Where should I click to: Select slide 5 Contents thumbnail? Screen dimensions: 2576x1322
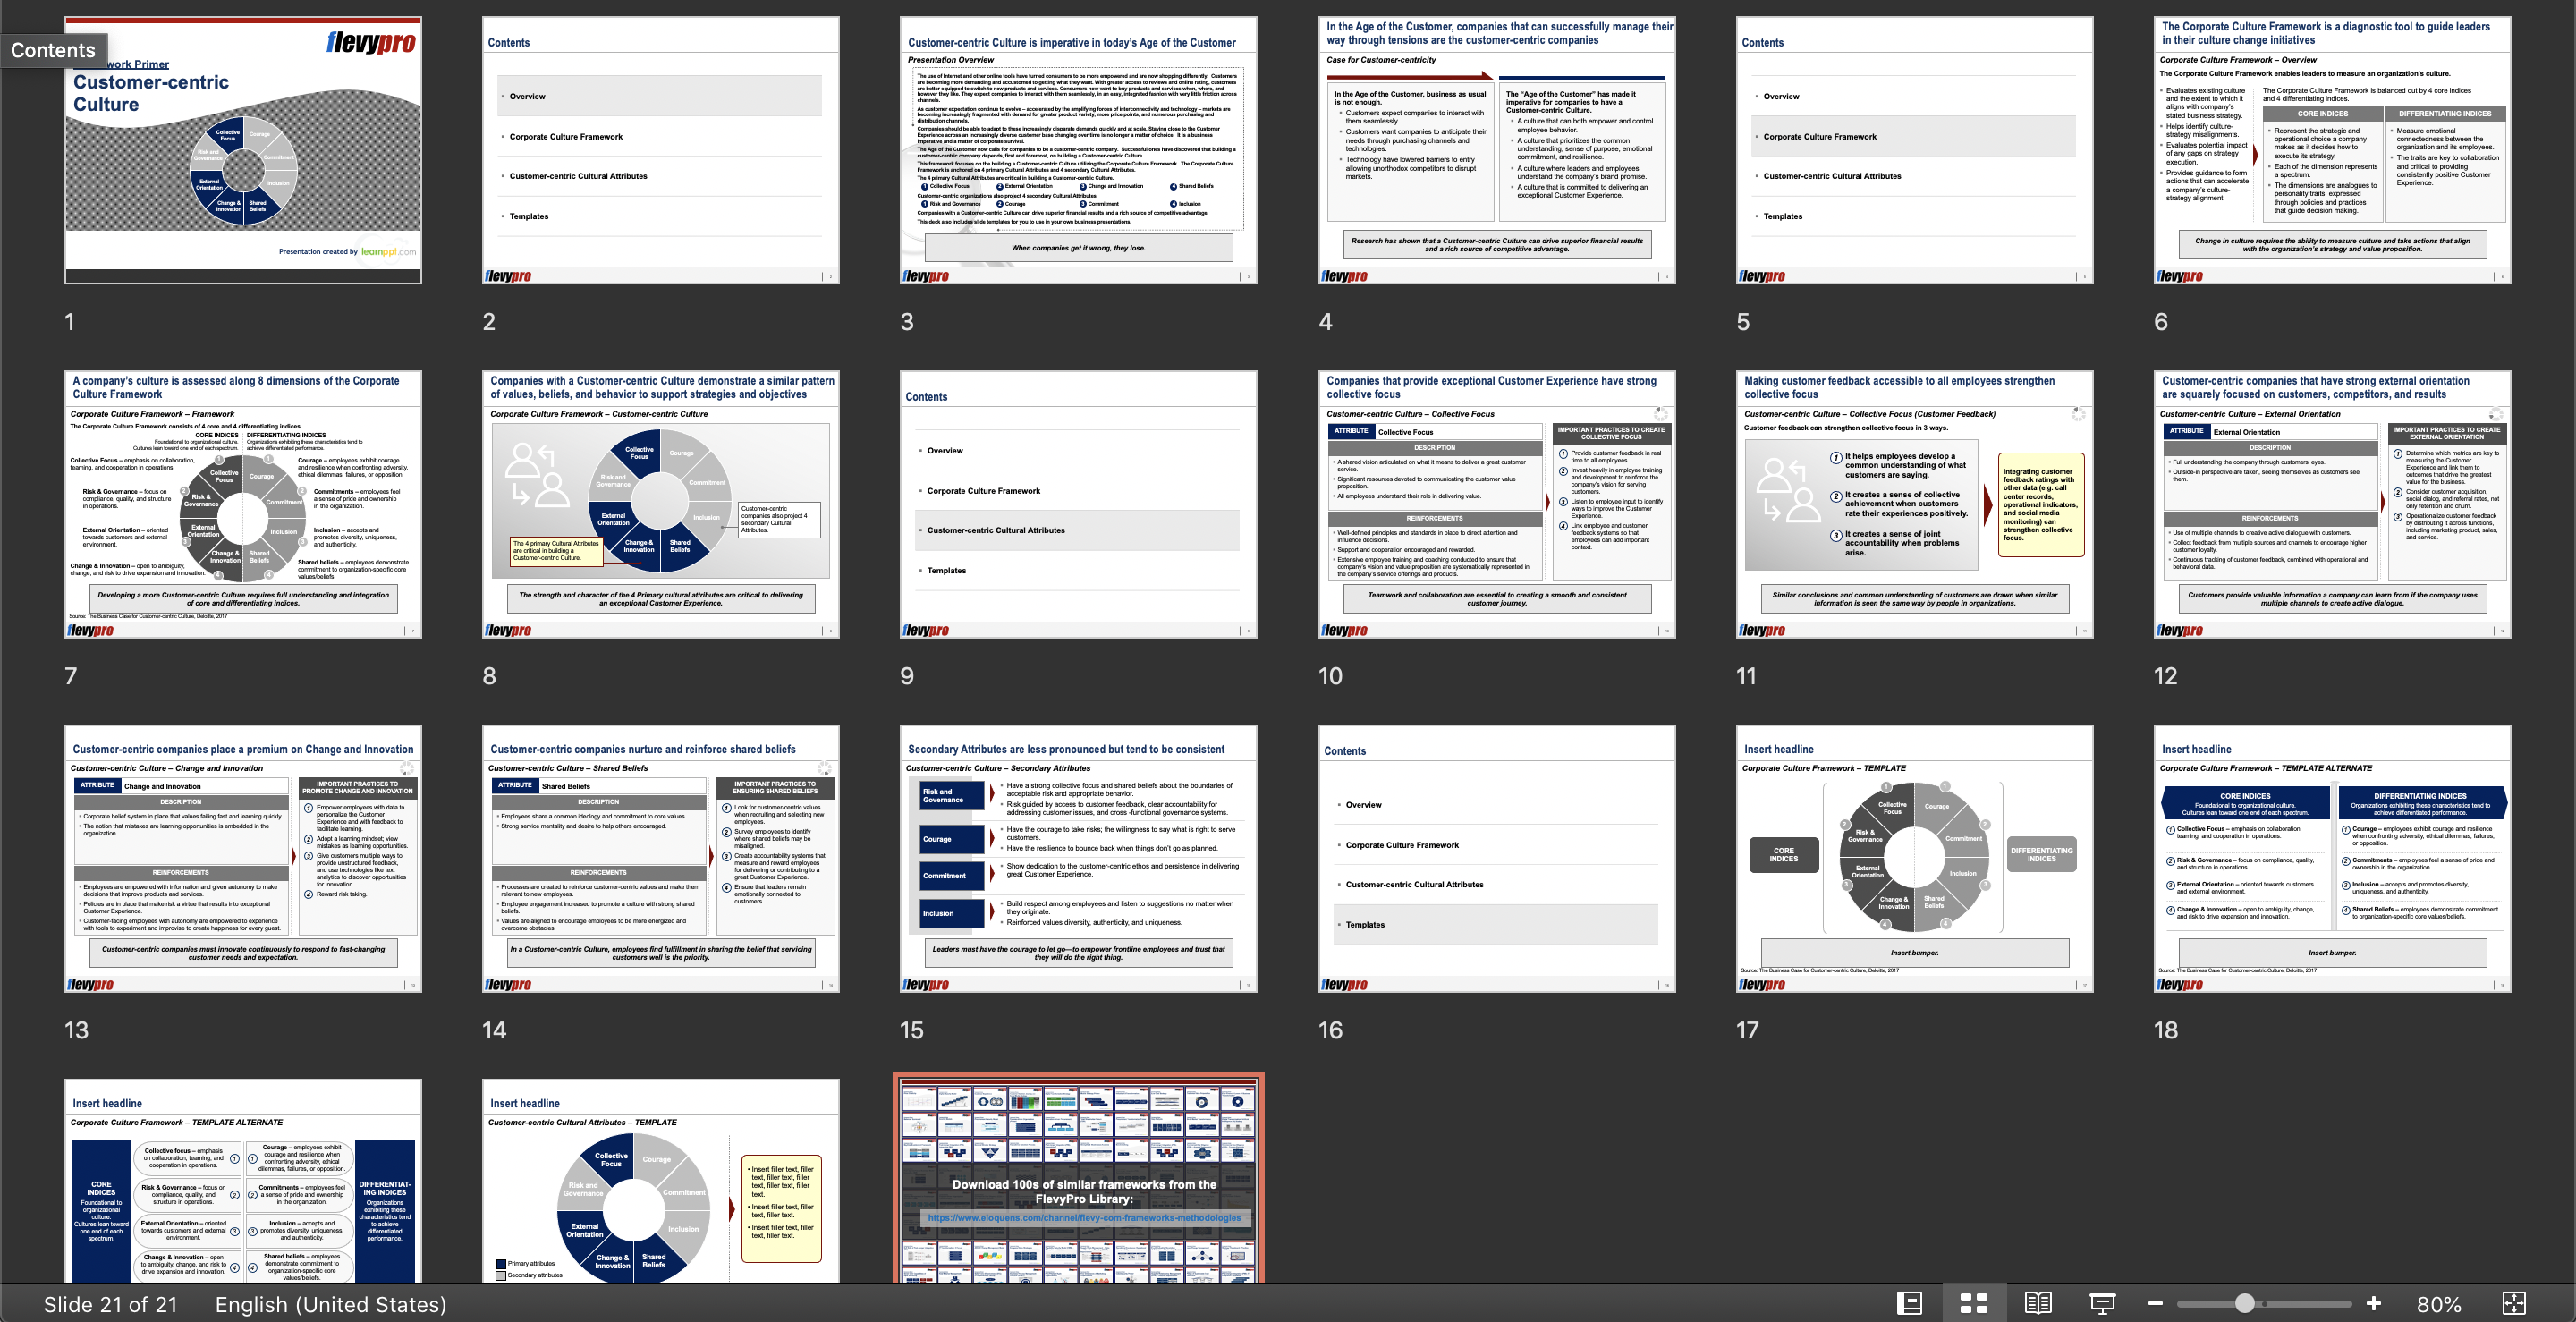(x=1915, y=150)
